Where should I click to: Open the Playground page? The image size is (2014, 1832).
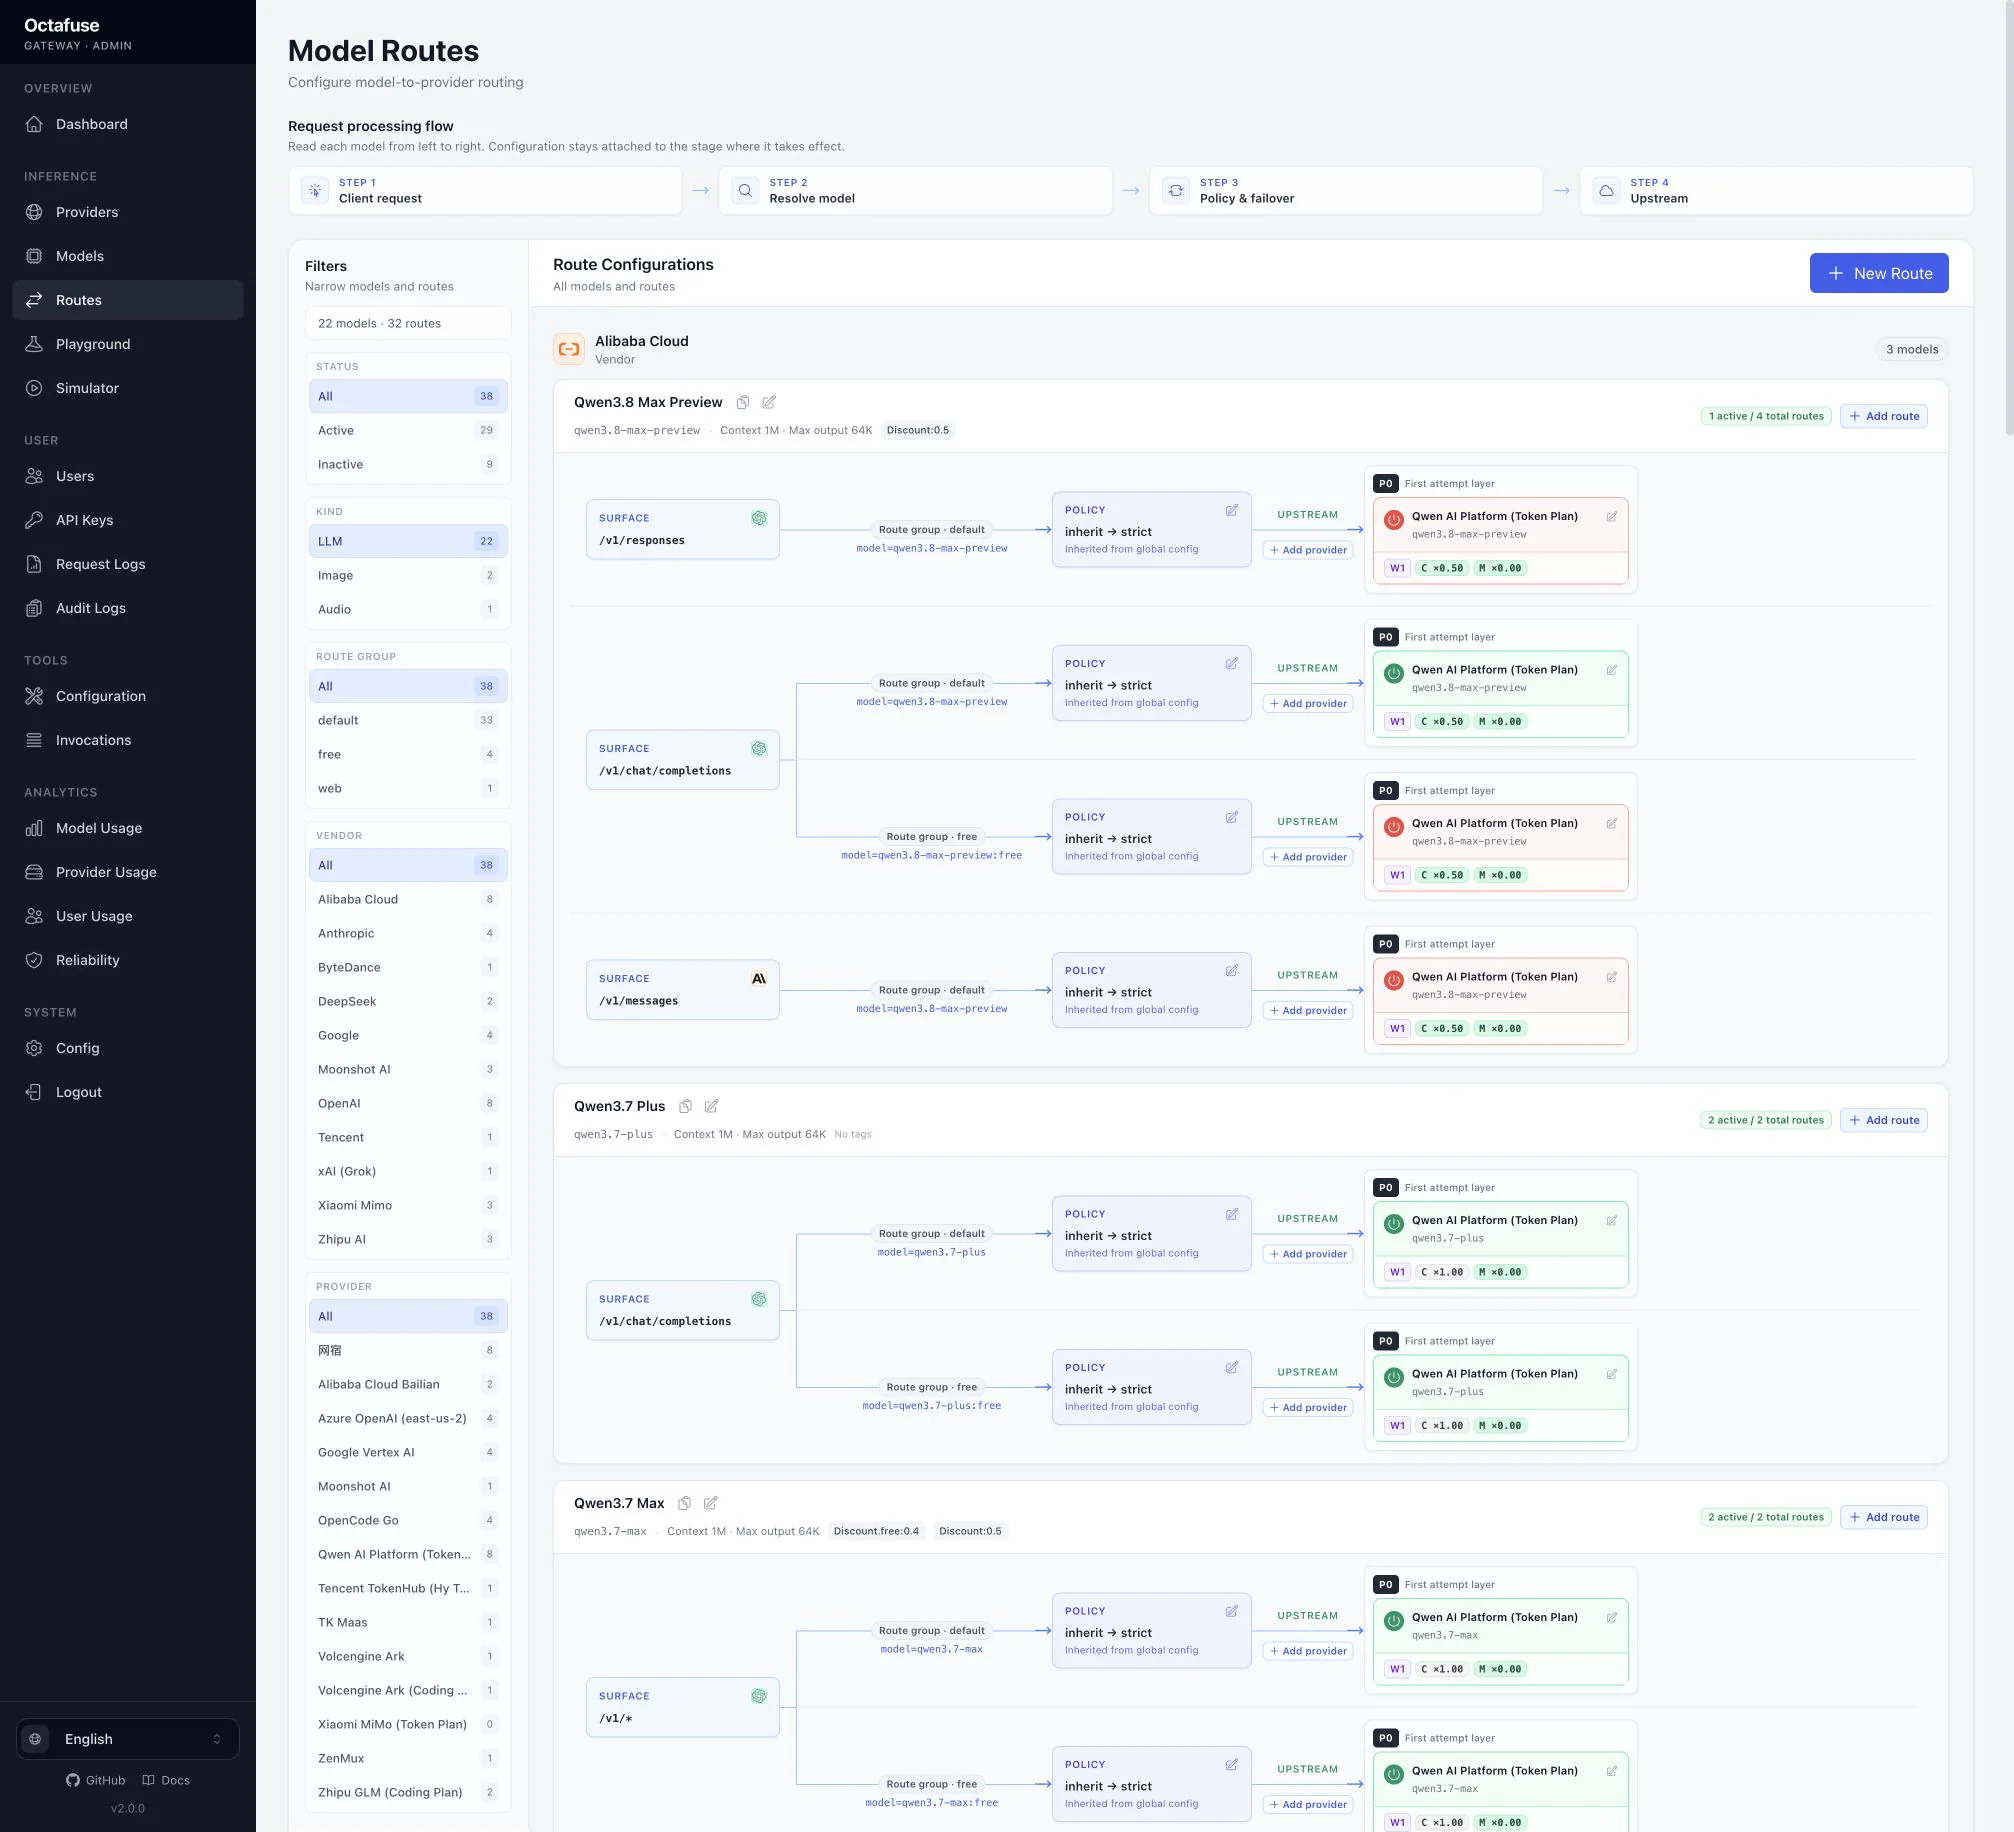pyautogui.click(x=128, y=344)
